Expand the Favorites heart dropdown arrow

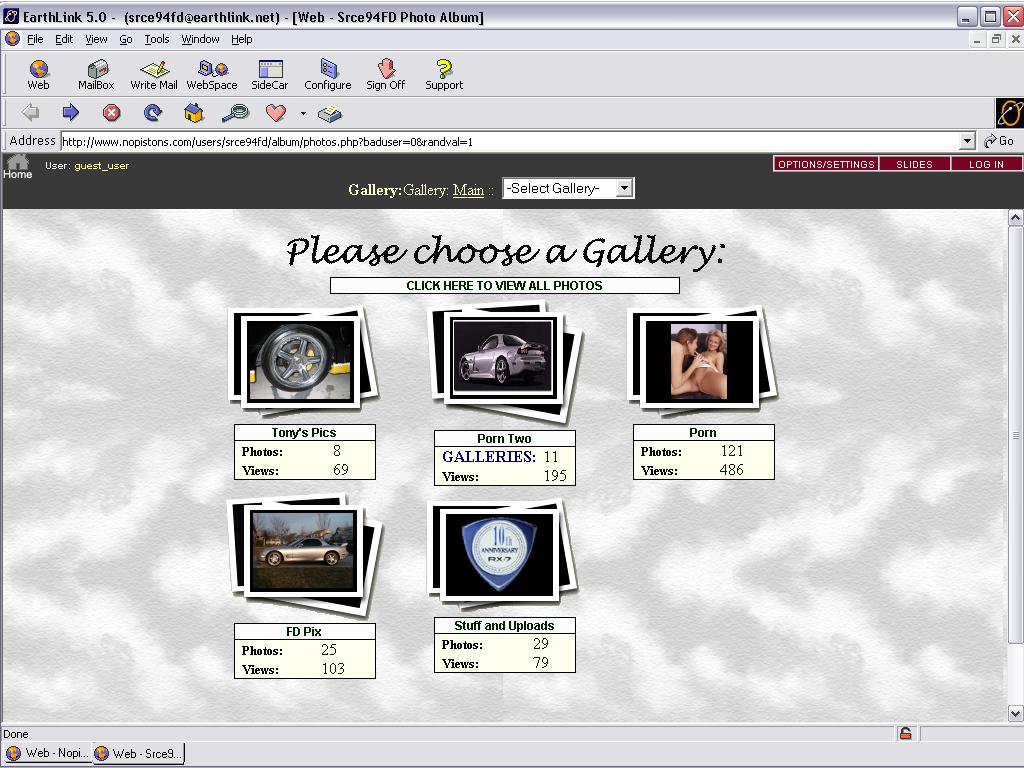tap(303, 113)
